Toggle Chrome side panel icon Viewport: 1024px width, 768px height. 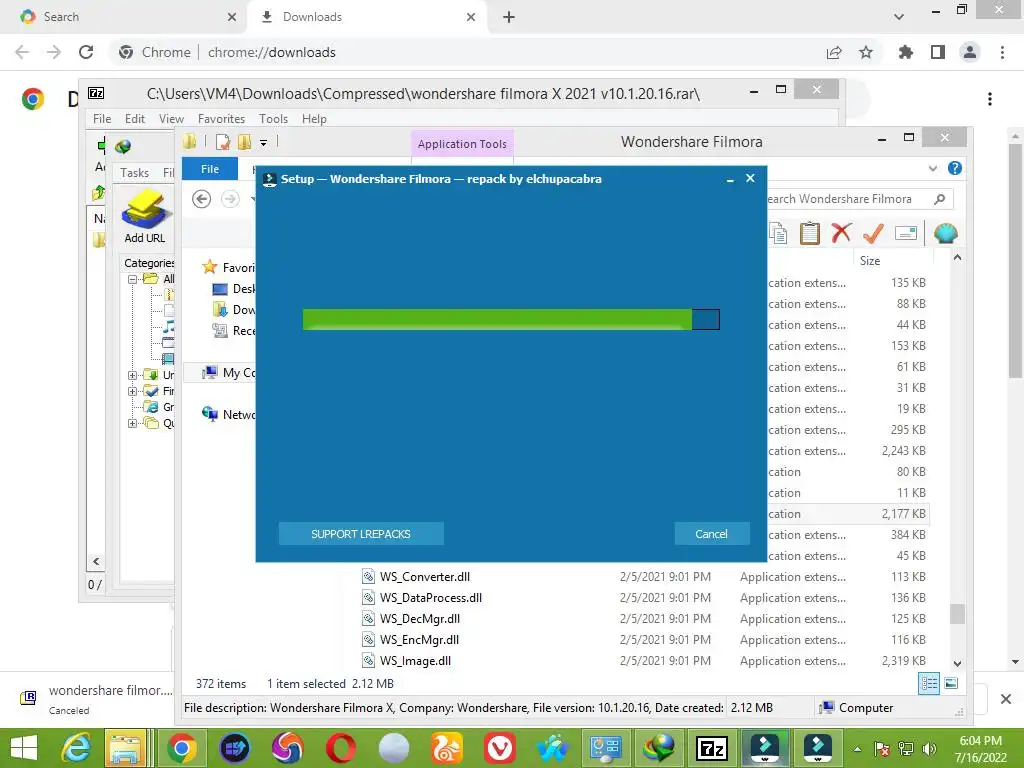(x=938, y=52)
